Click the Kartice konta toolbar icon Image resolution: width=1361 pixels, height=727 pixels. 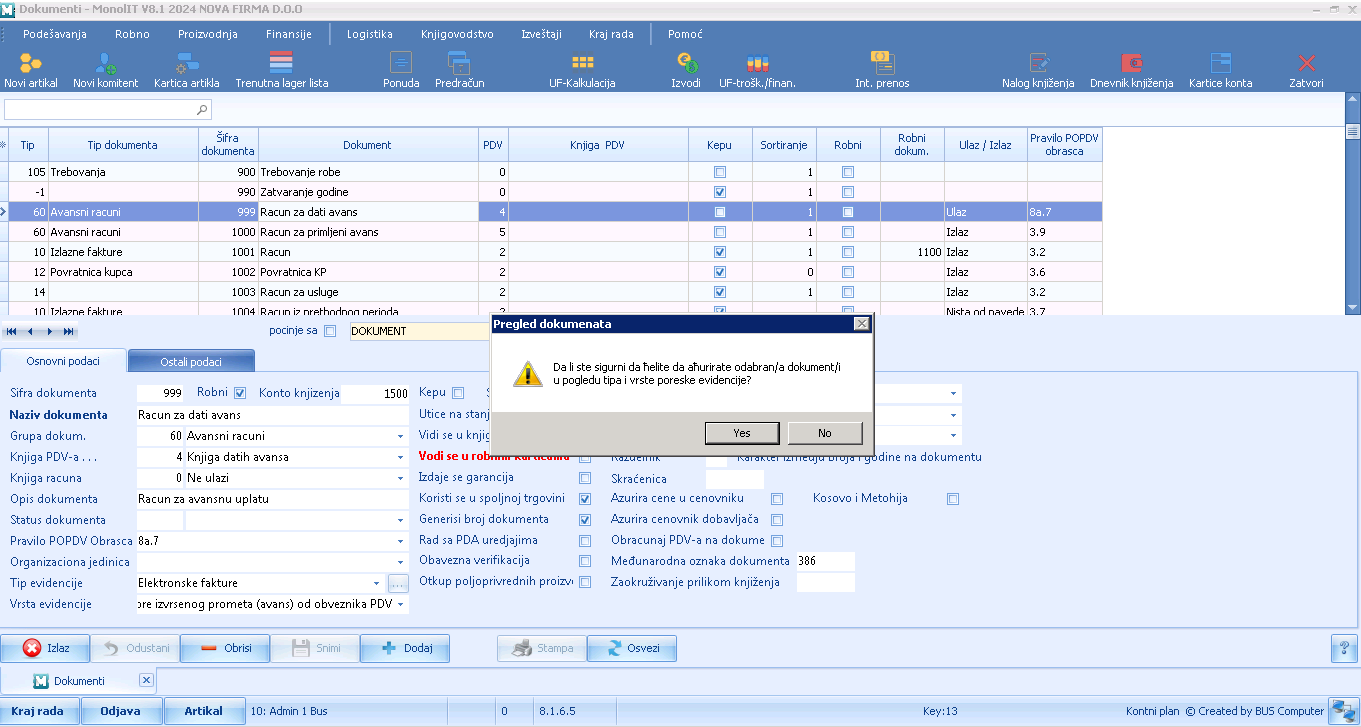(x=1220, y=64)
